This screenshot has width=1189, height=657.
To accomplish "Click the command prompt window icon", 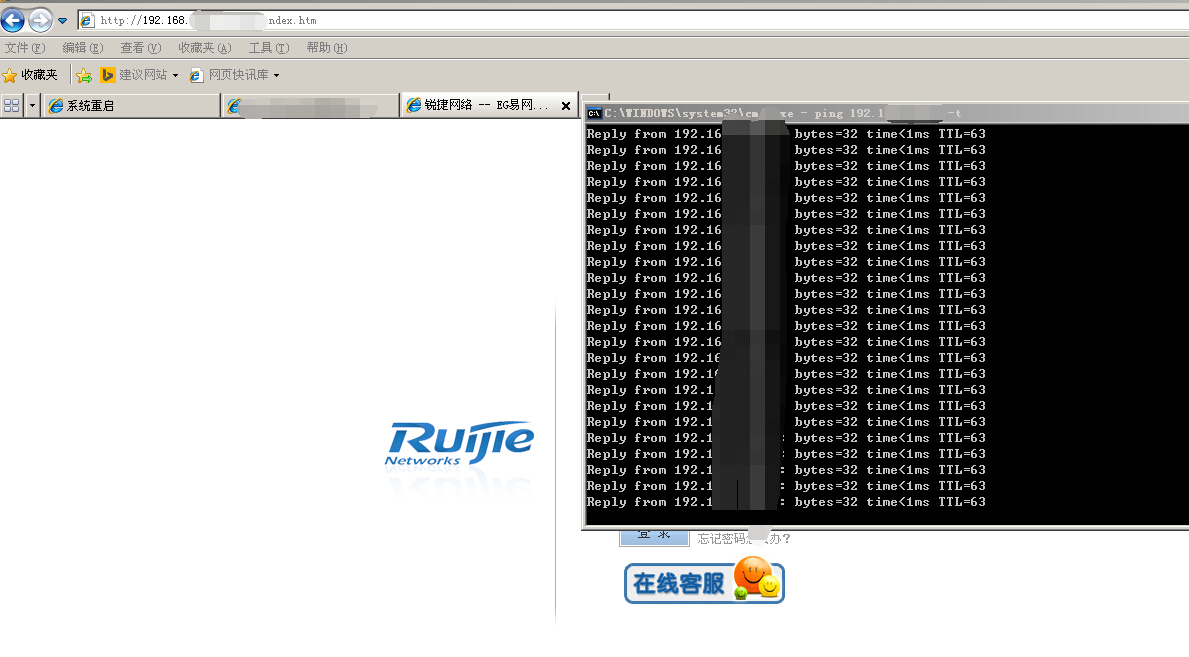I will pyautogui.click(x=594, y=113).
